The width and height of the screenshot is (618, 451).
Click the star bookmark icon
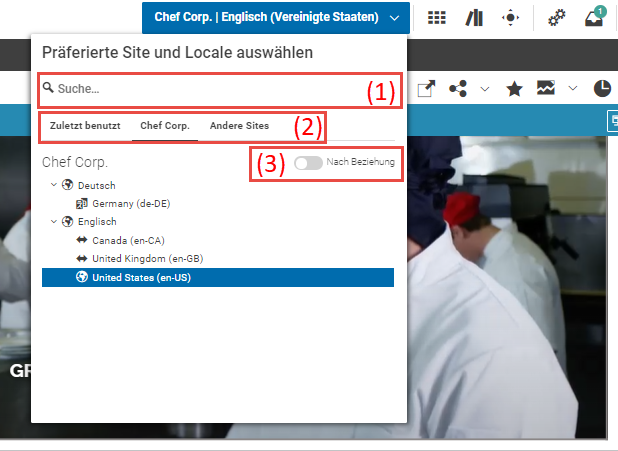514,88
